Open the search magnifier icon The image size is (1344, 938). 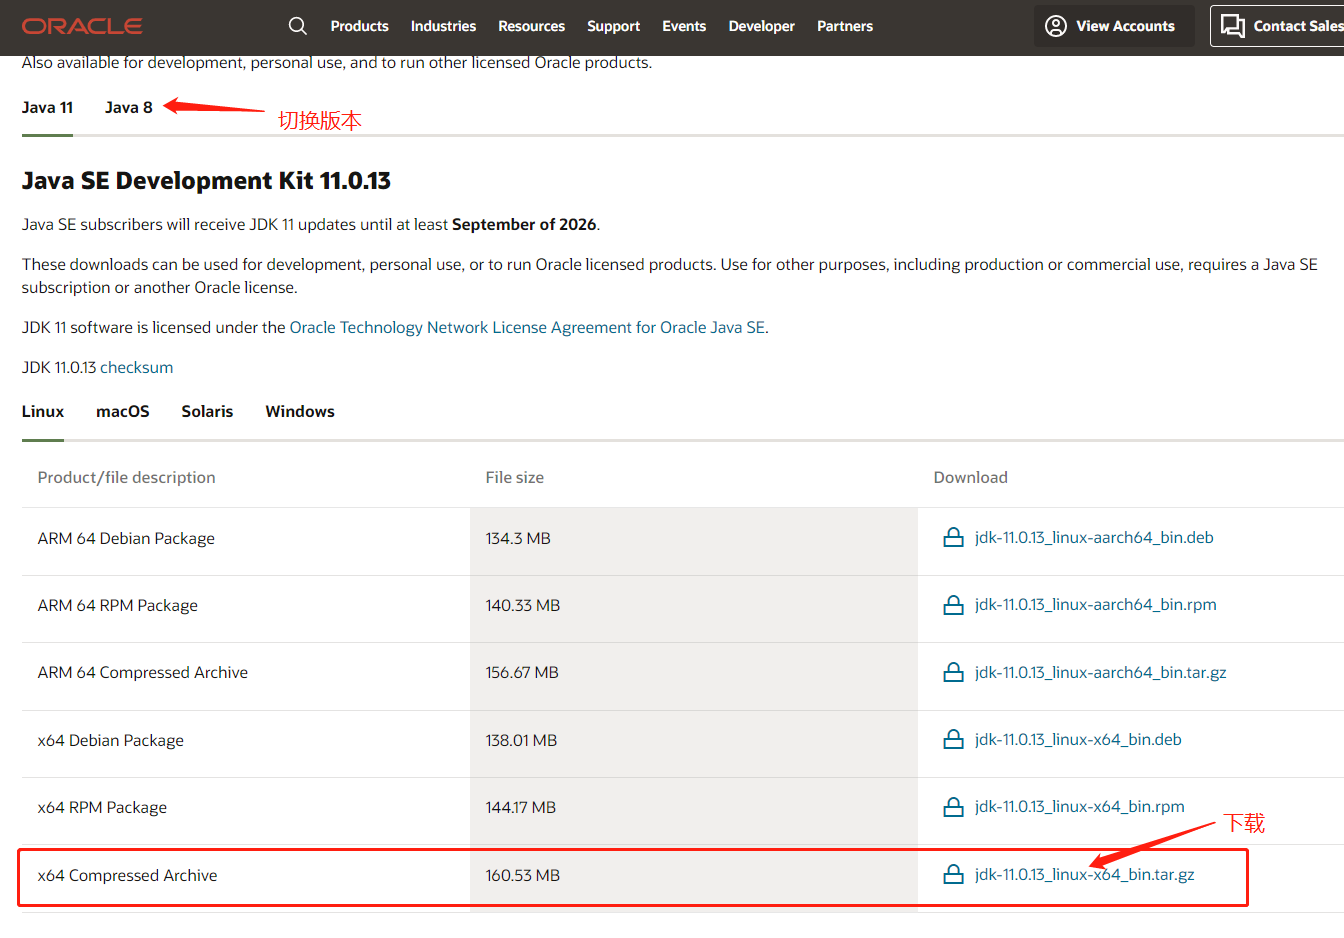(x=298, y=26)
